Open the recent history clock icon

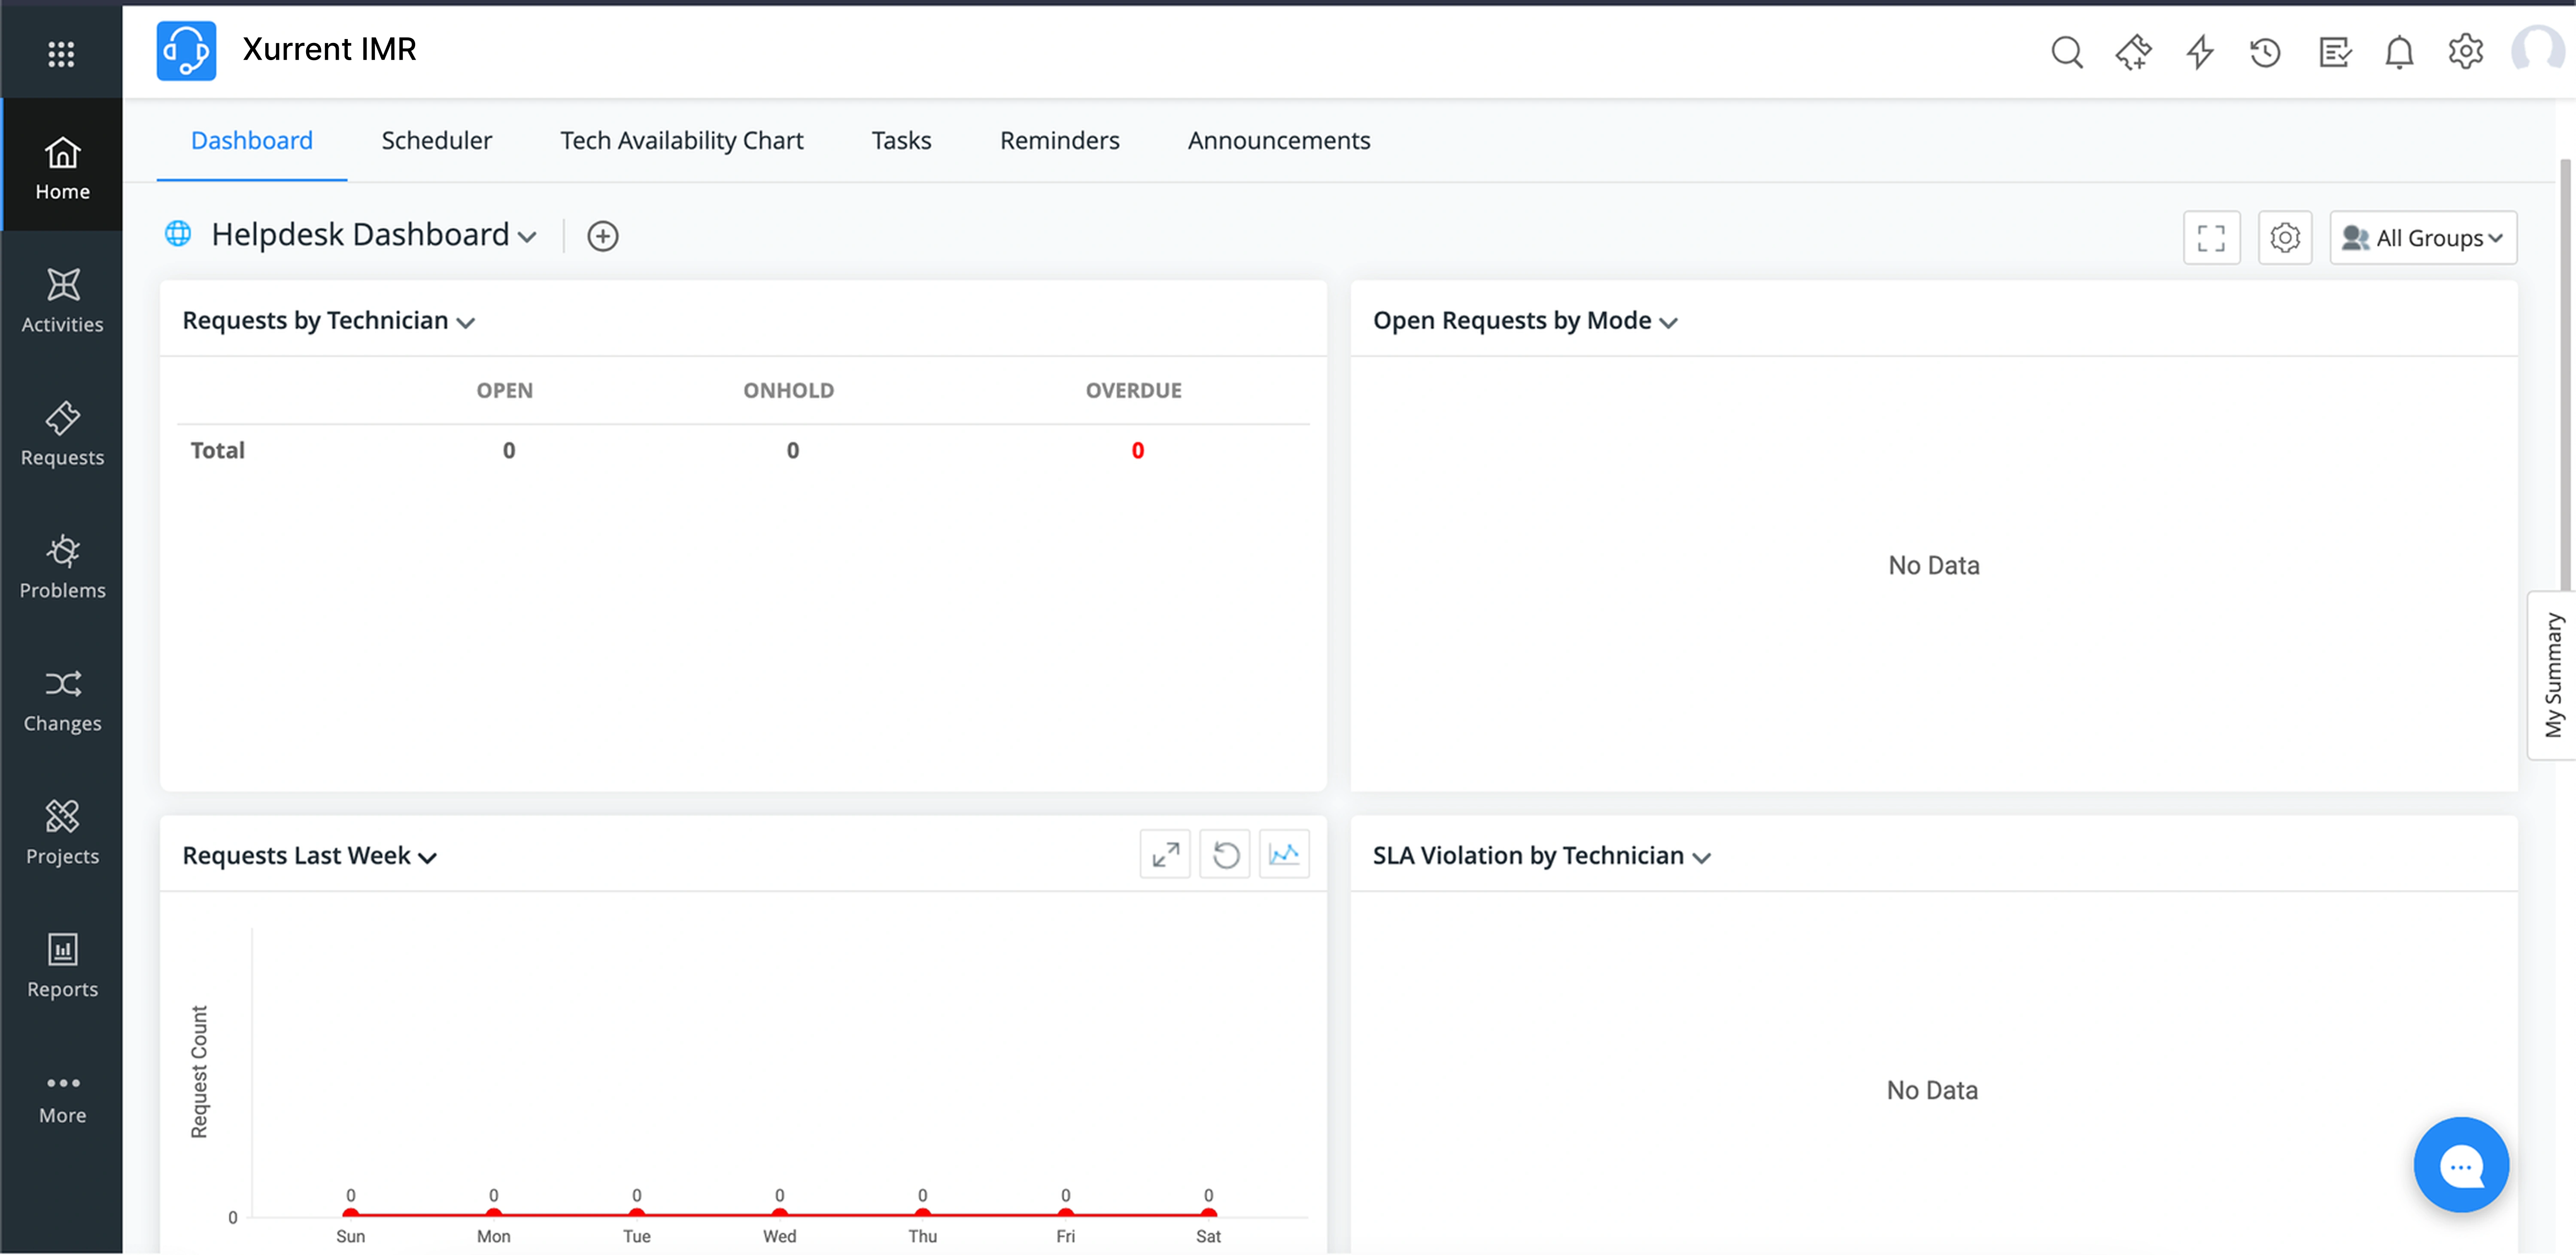(x=2265, y=52)
